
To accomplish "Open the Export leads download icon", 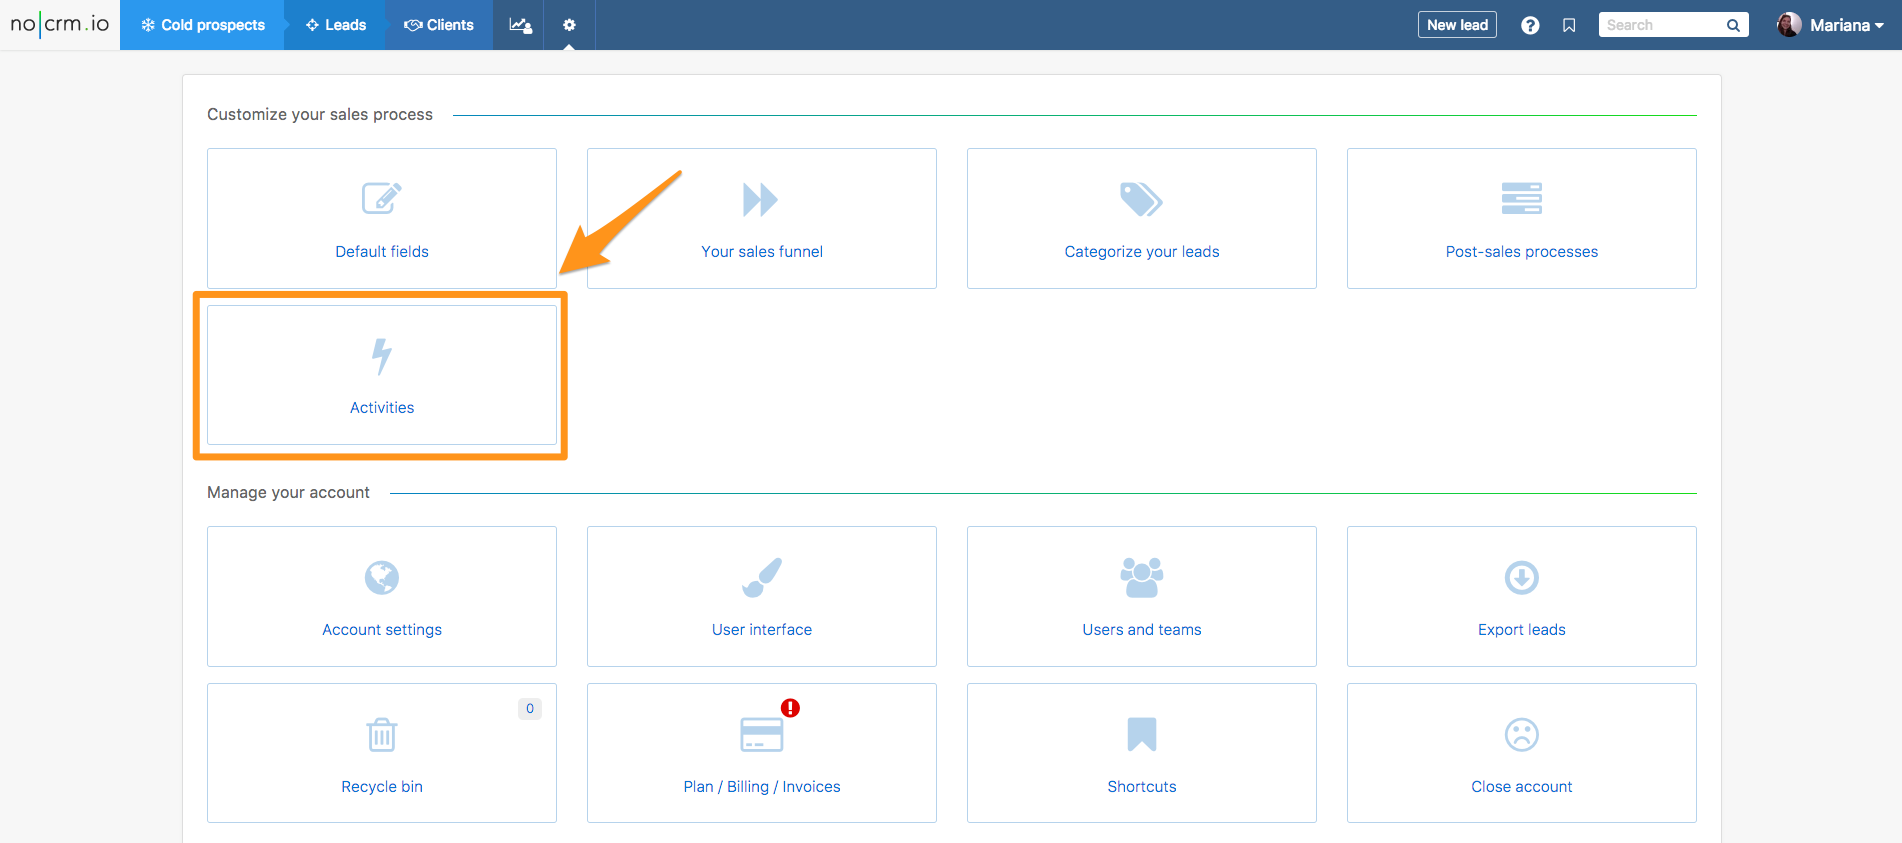I will [x=1521, y=578].
